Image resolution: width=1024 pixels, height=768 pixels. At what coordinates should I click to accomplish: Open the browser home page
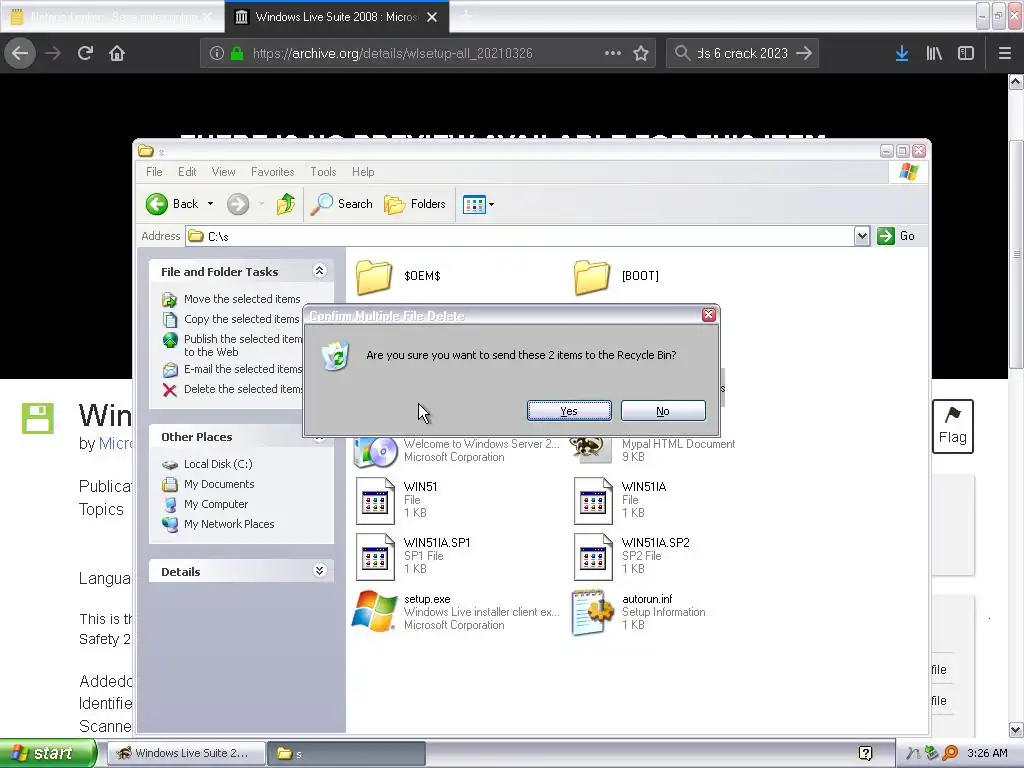point(117,53)
